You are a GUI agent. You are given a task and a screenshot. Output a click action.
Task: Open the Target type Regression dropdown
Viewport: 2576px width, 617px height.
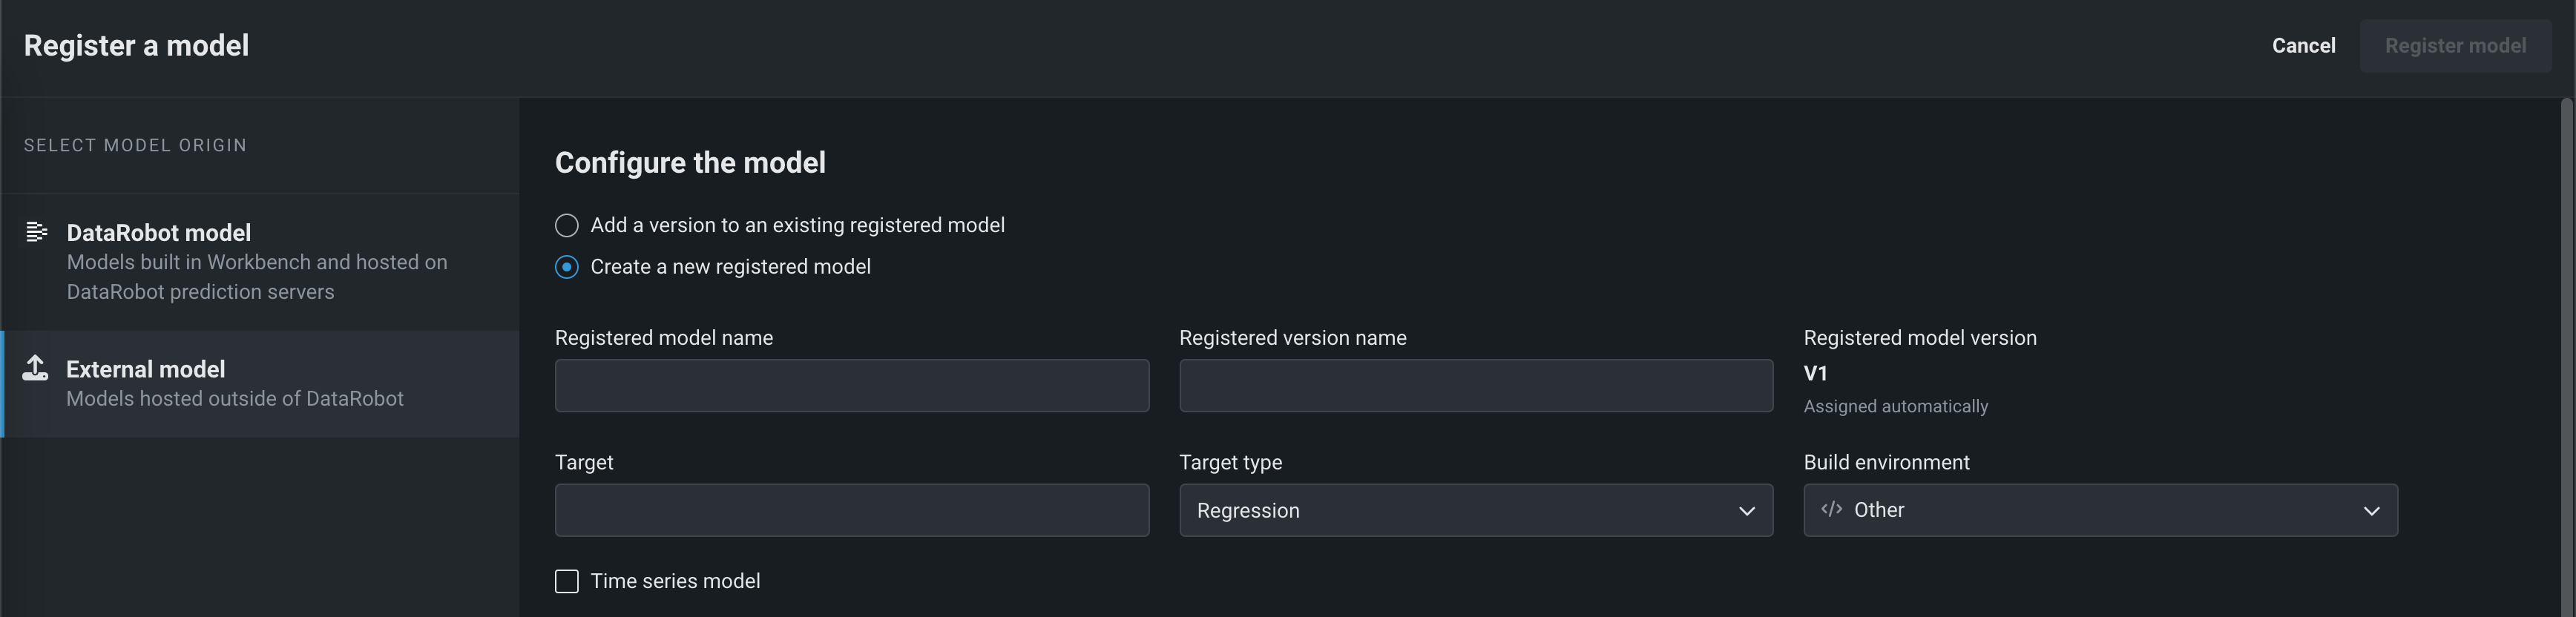[x=1475, y=511]
